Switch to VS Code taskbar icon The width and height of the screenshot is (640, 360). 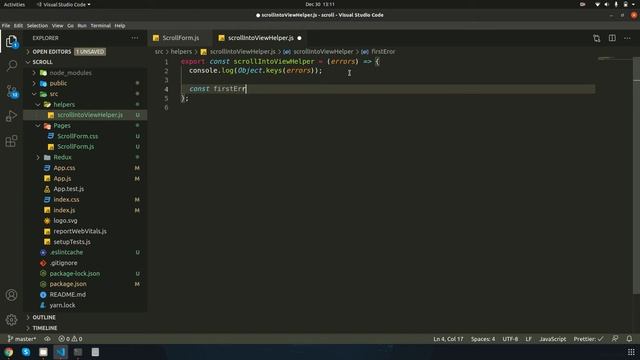[60, 352]
